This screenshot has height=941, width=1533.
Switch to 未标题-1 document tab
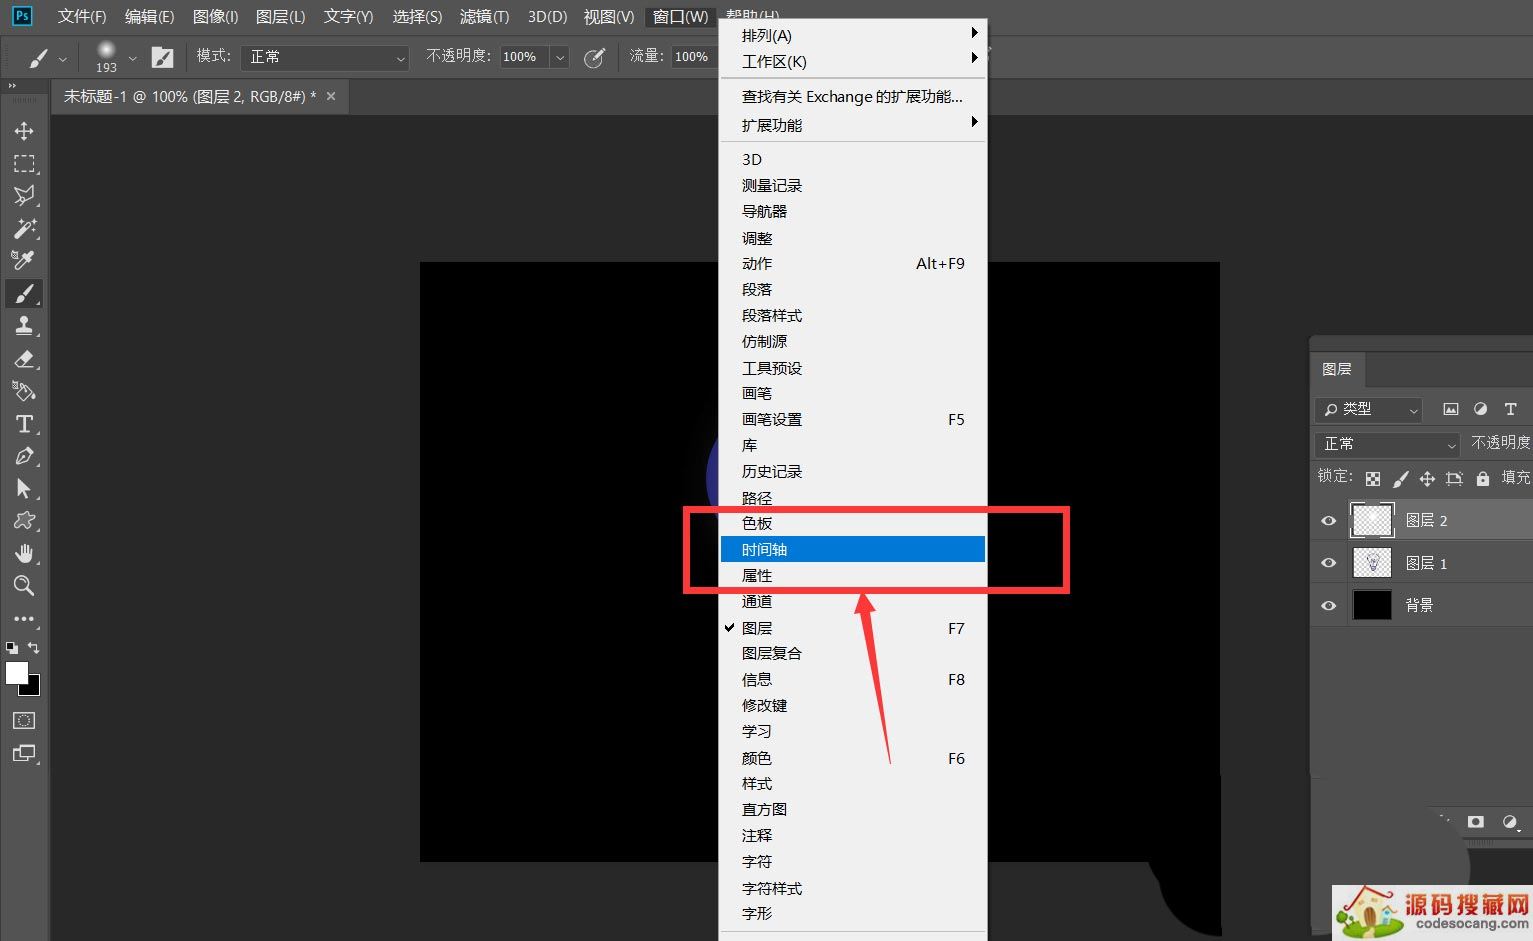coord(189,96)
